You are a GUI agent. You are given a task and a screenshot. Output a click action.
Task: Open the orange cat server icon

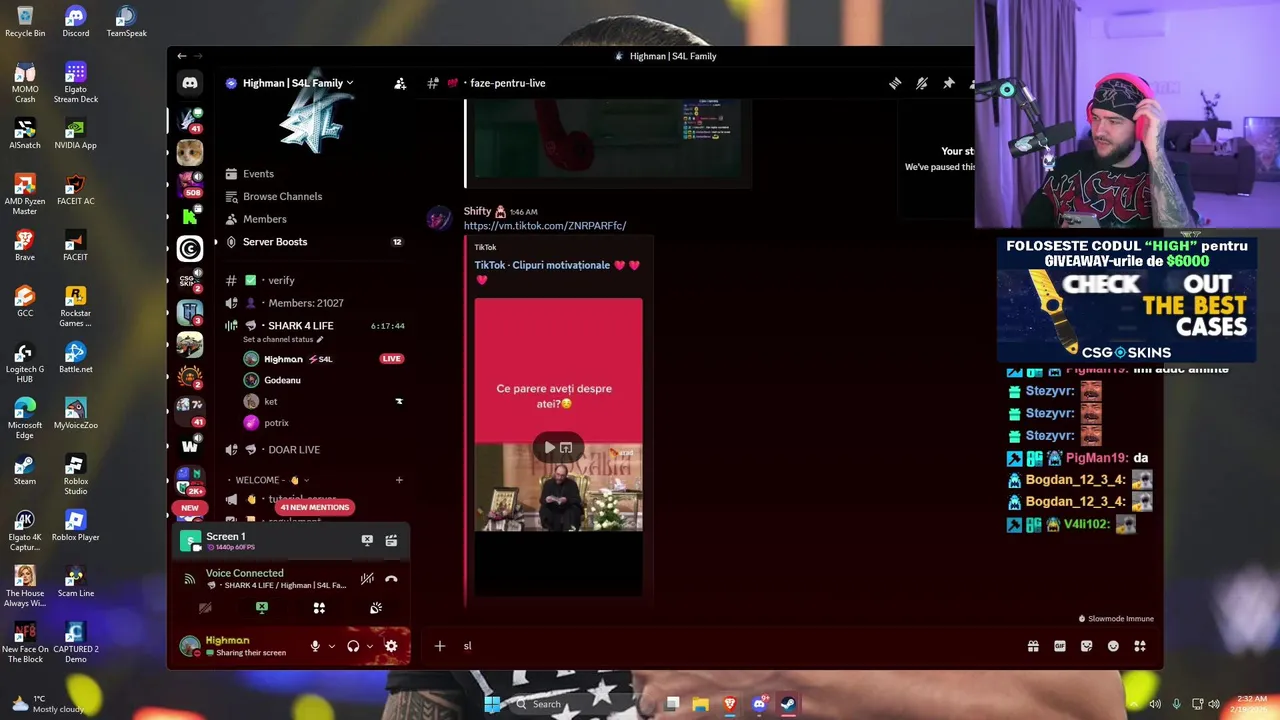[190, 152]
